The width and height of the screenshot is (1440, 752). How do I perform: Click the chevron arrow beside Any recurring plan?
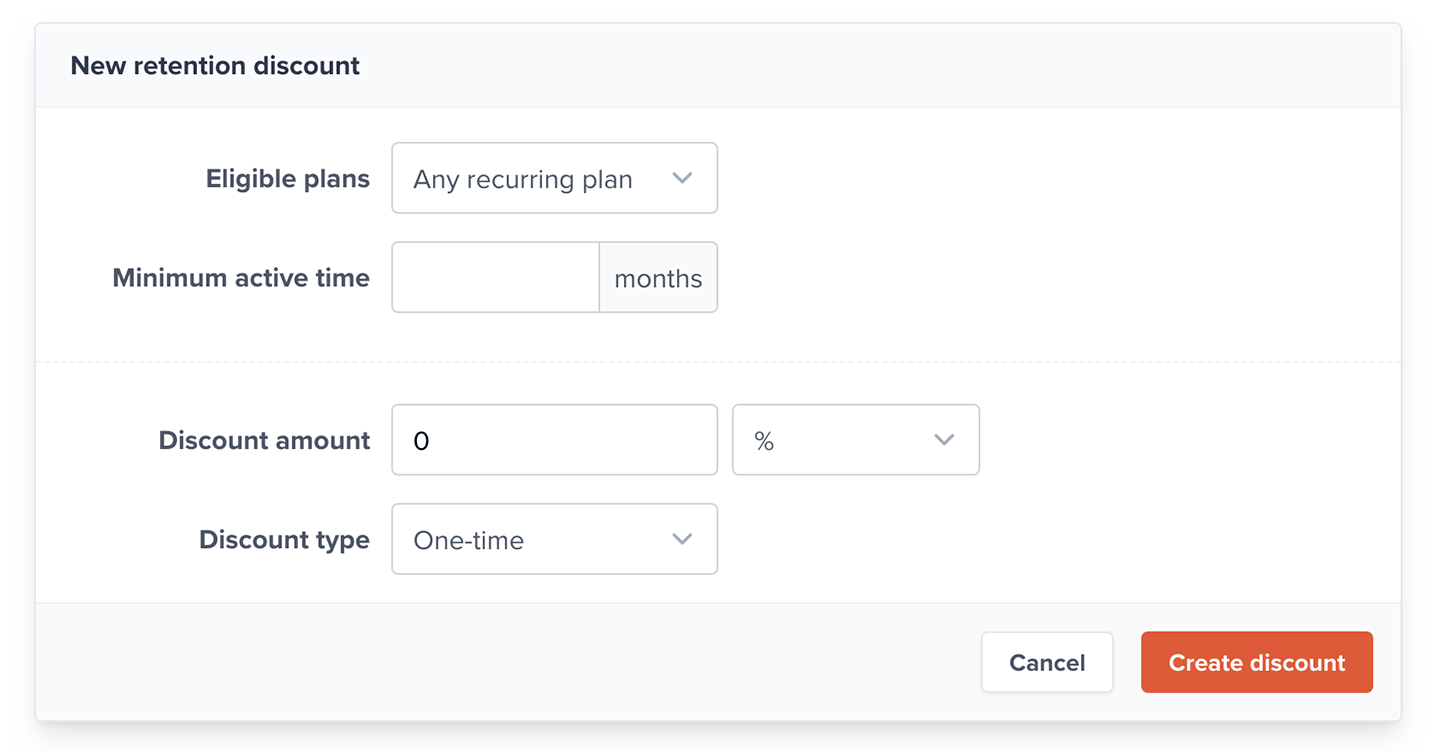pyautogui.click(x=682, y=179)
